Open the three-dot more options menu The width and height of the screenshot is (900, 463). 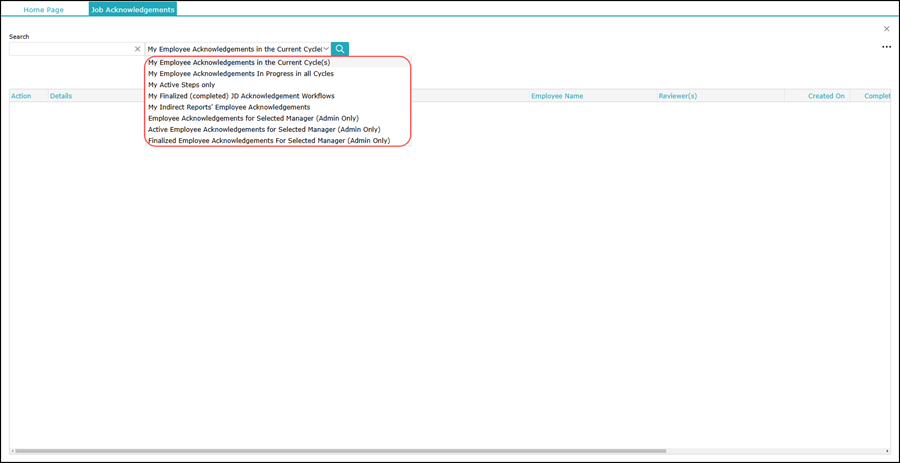pyautogui.click(x=886, y=47)
